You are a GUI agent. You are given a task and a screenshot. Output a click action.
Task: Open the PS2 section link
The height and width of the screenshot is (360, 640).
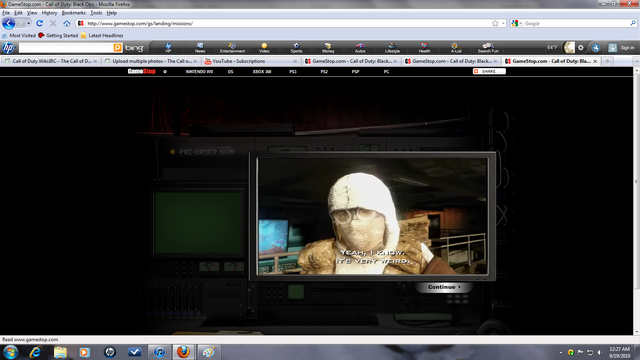coord(324,71)
